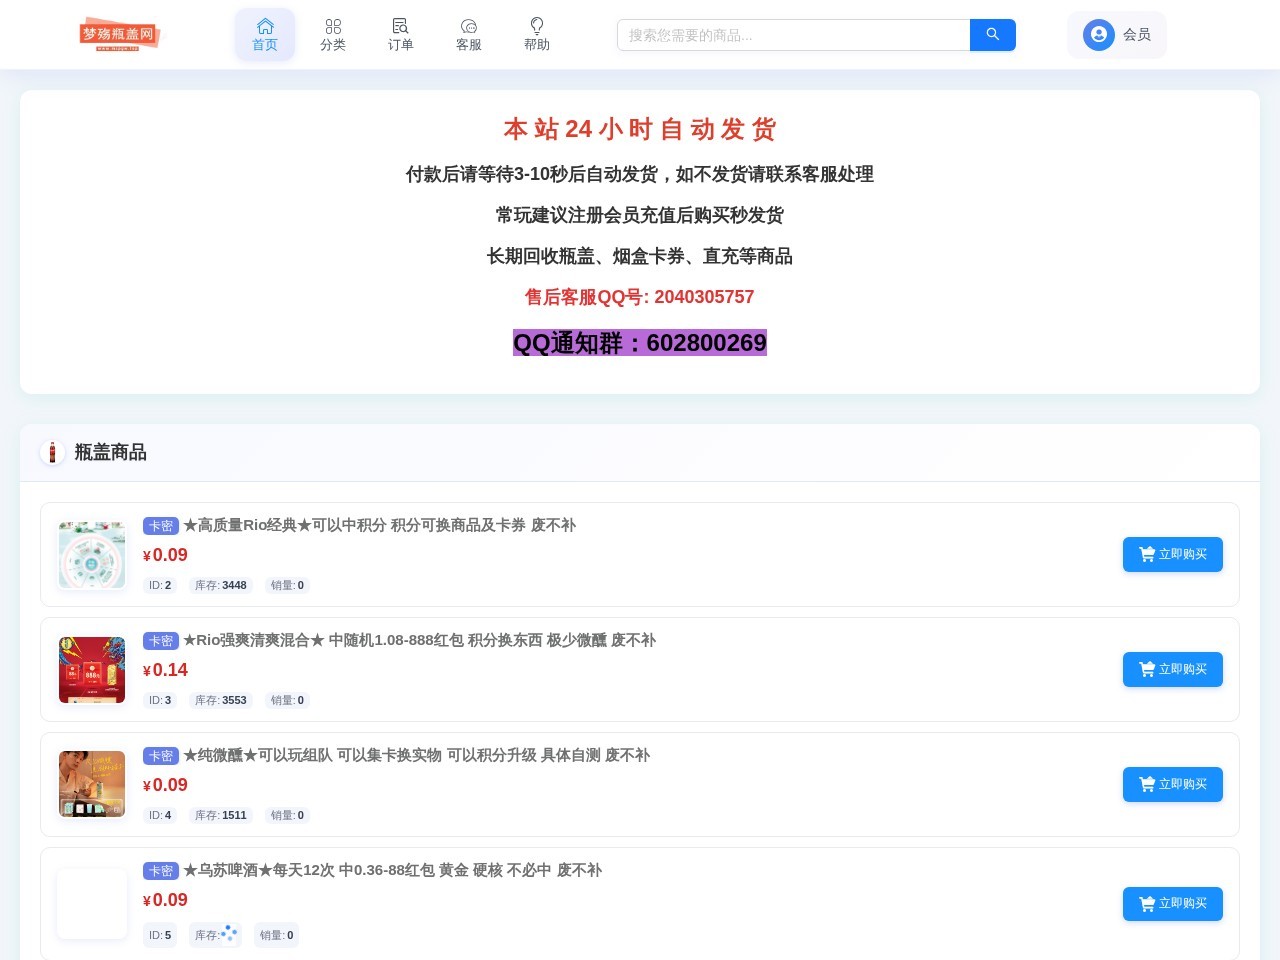Click the member avatar icon

(x=1099, y=35)
